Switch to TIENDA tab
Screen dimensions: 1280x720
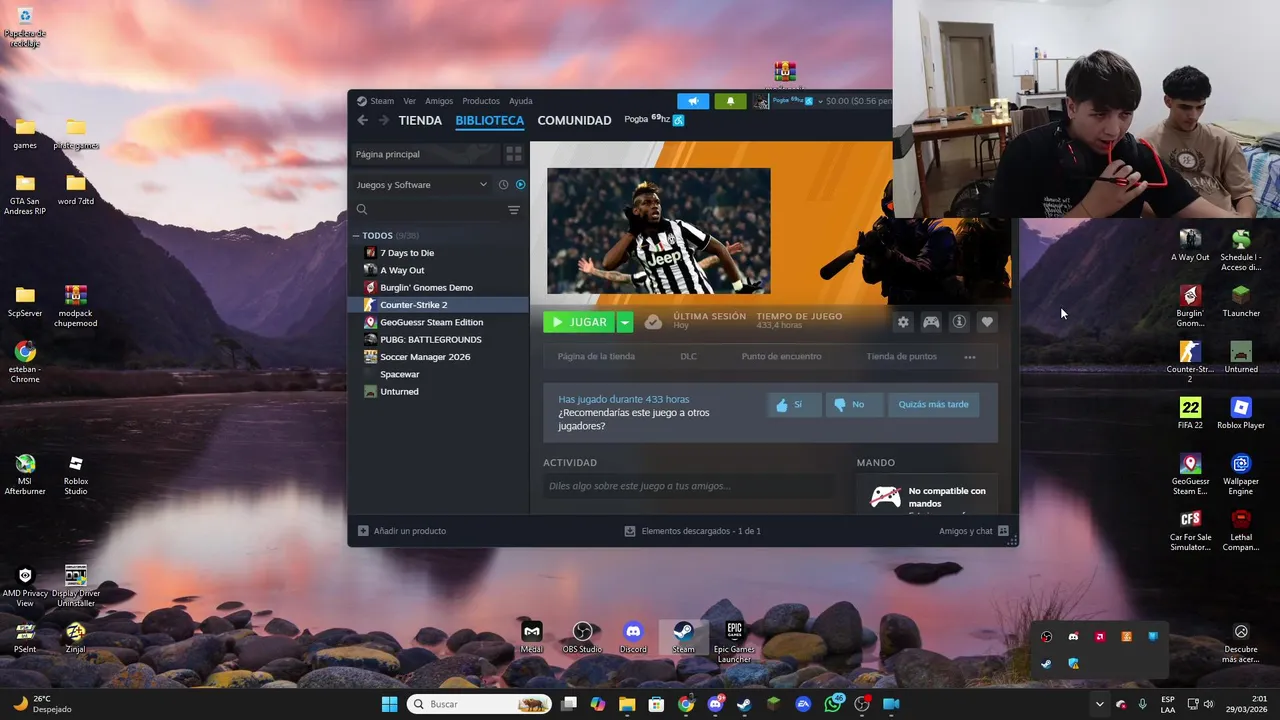[420, 120]
